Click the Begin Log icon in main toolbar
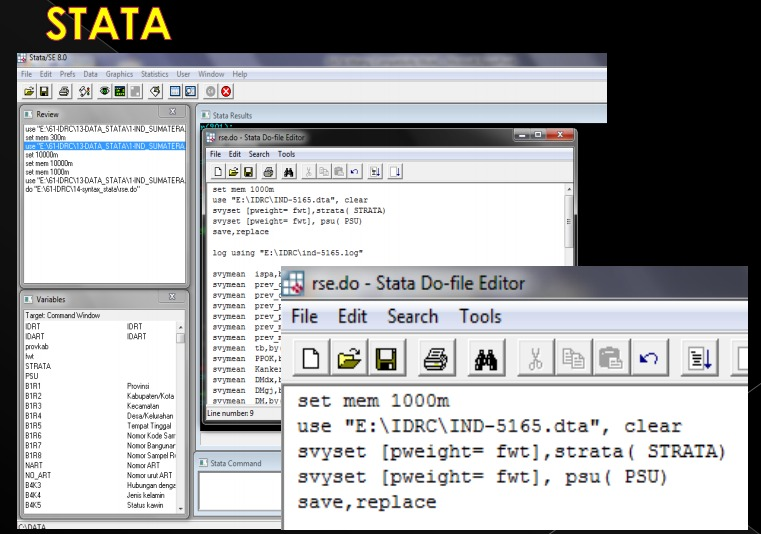 (x=84, y=91)
